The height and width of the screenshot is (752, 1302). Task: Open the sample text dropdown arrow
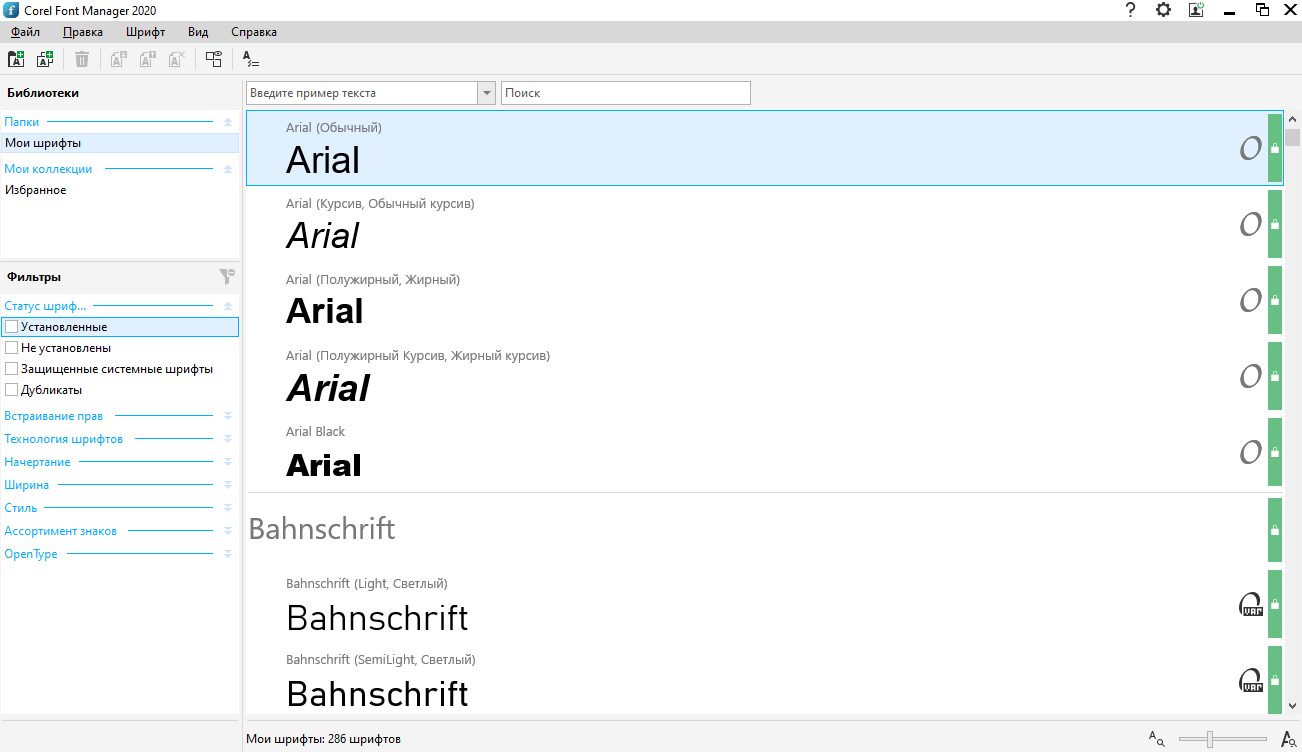(x=487, y=93)
